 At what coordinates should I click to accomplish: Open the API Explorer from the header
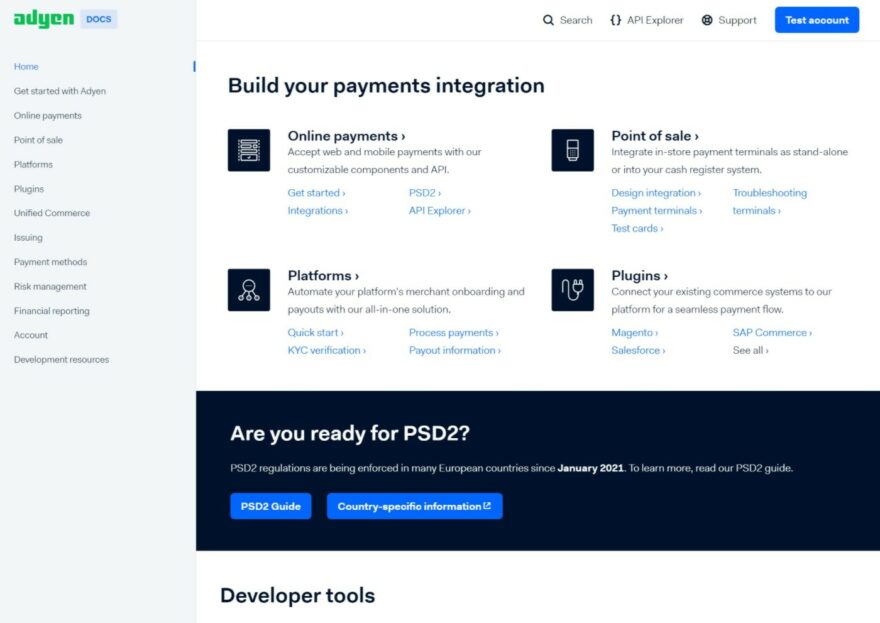(646, 19)
